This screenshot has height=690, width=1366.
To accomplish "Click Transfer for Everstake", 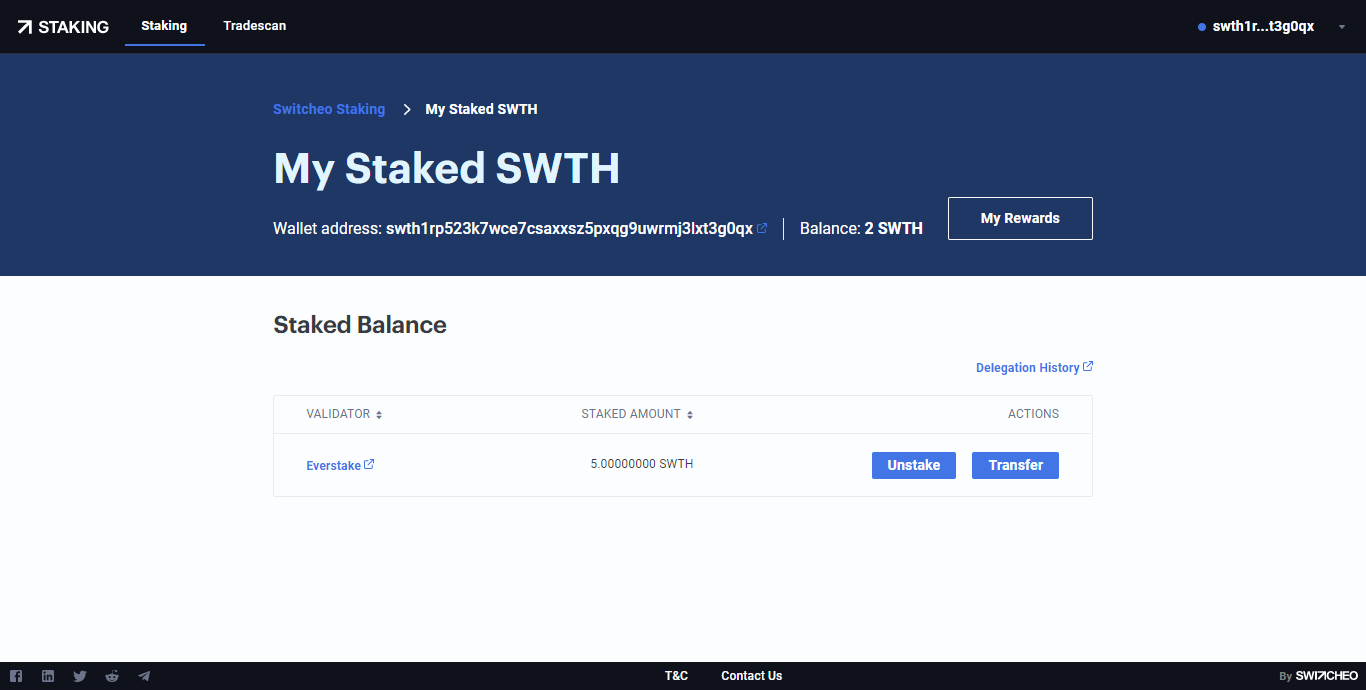I will 1015,465.
